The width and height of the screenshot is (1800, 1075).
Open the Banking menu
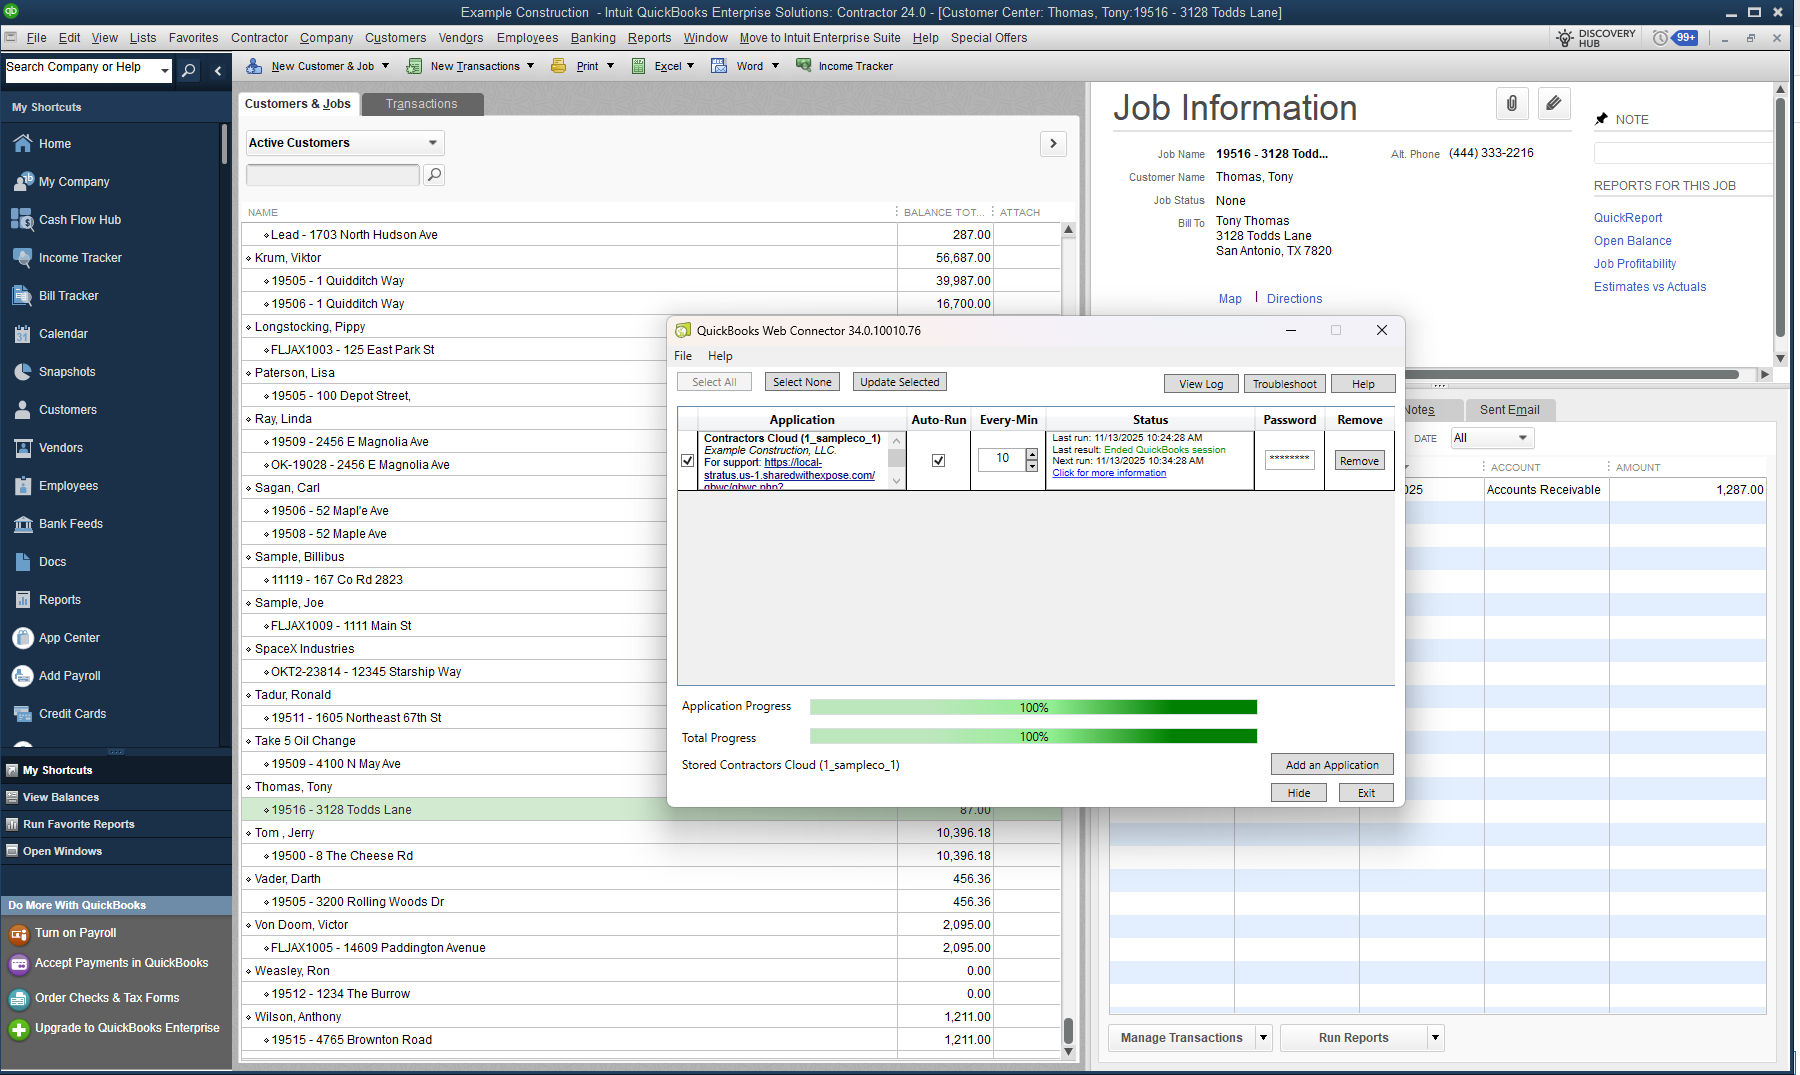pyautogui.click(x=593, y=38)
